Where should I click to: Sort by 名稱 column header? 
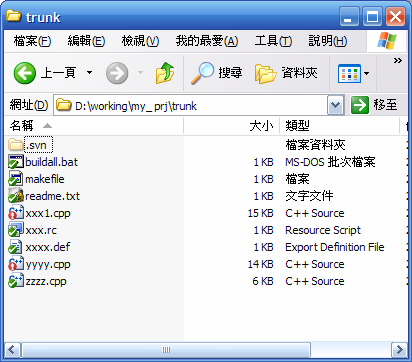(94, 126)
